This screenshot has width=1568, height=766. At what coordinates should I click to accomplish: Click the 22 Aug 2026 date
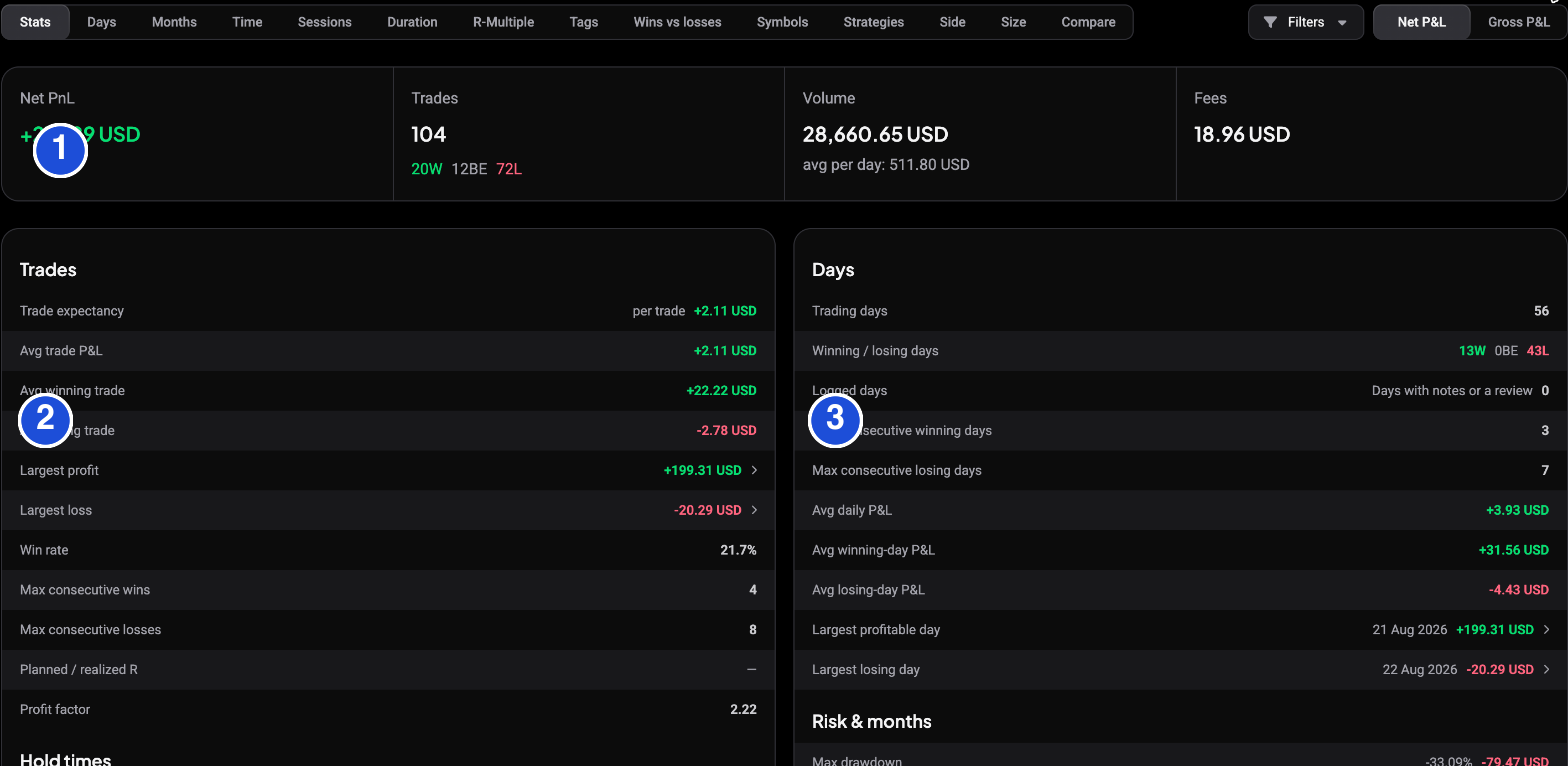(1421, 670)
